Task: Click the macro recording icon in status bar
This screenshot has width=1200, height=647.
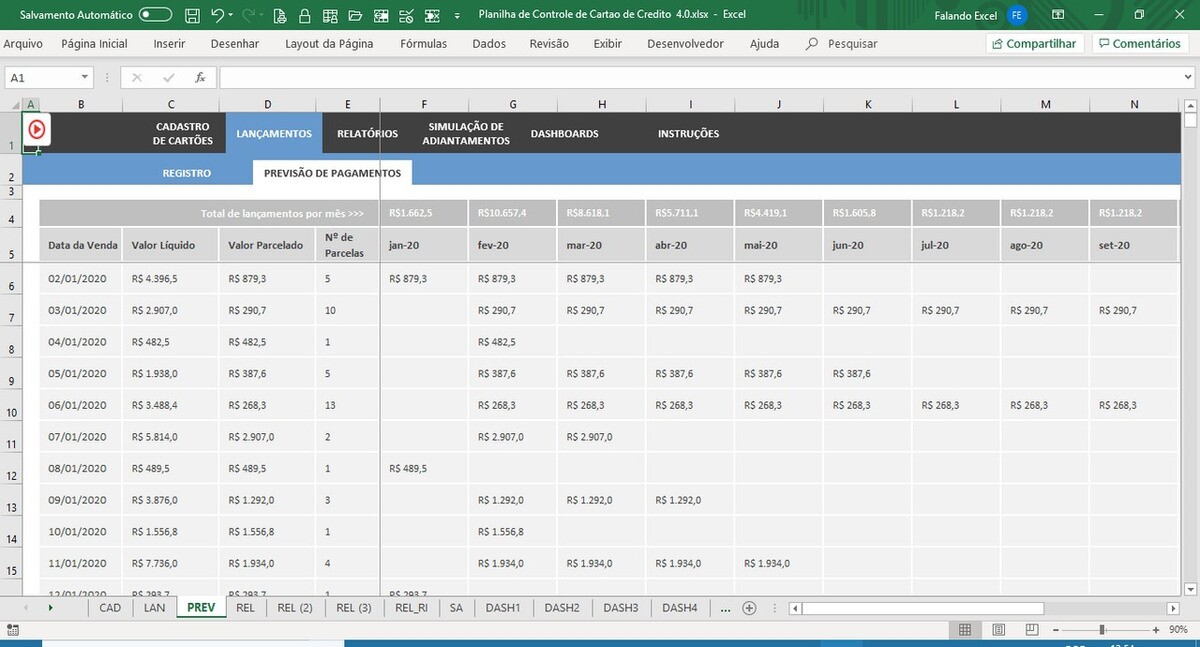Action: (x=12, y=630)
